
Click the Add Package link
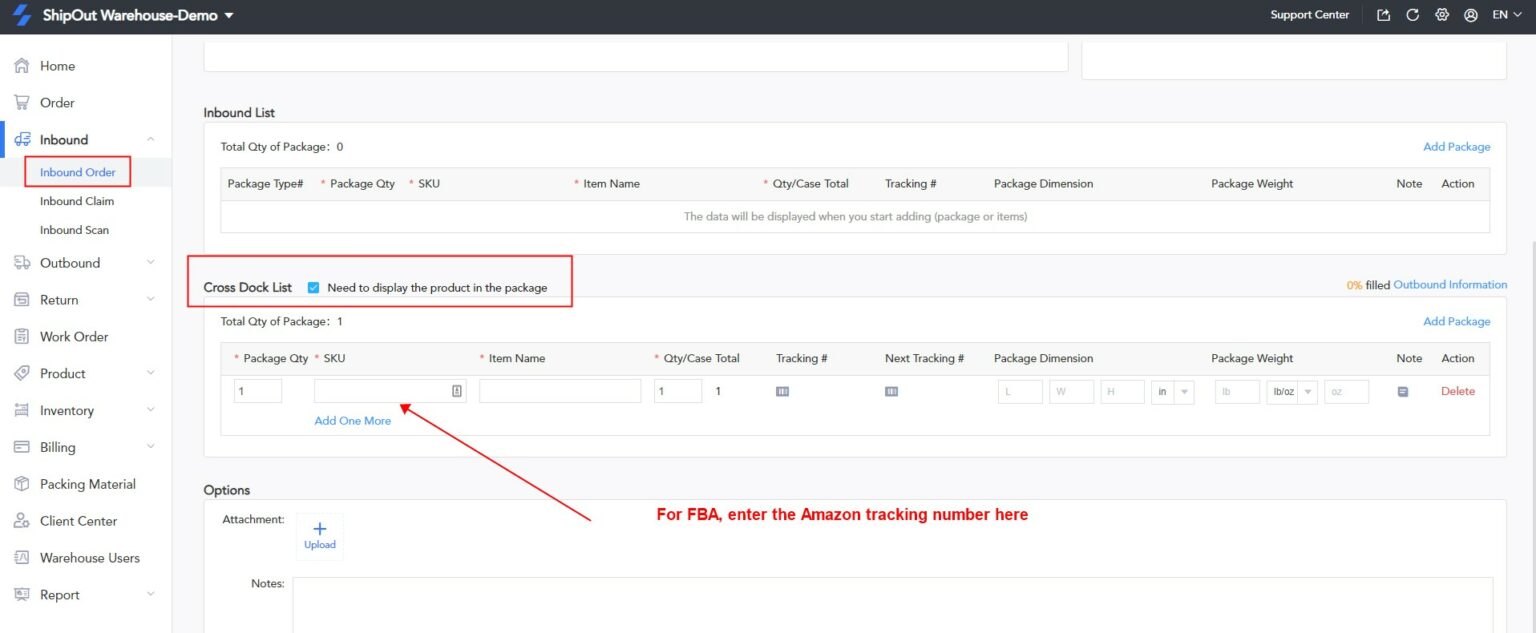[1457, 146]
